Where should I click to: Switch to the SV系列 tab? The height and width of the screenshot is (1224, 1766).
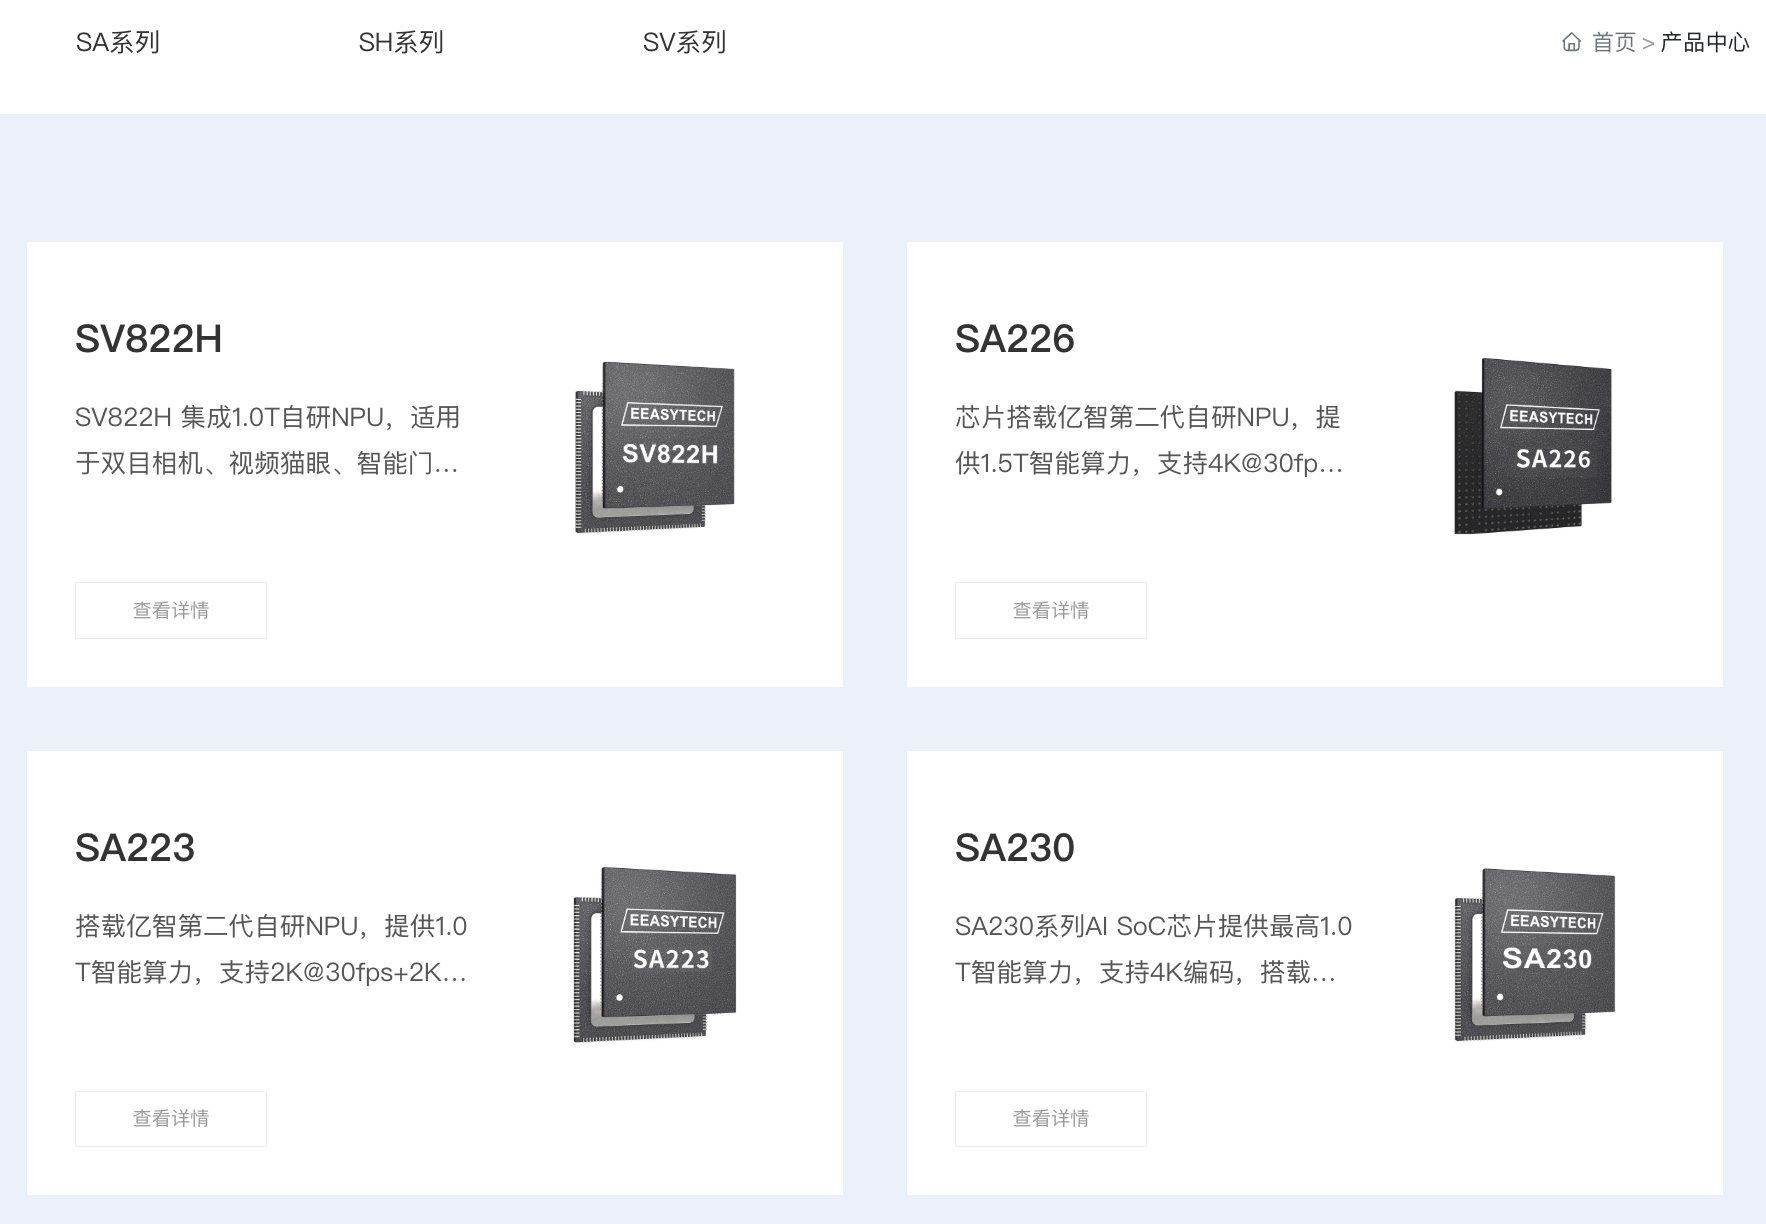coord(685,42)
